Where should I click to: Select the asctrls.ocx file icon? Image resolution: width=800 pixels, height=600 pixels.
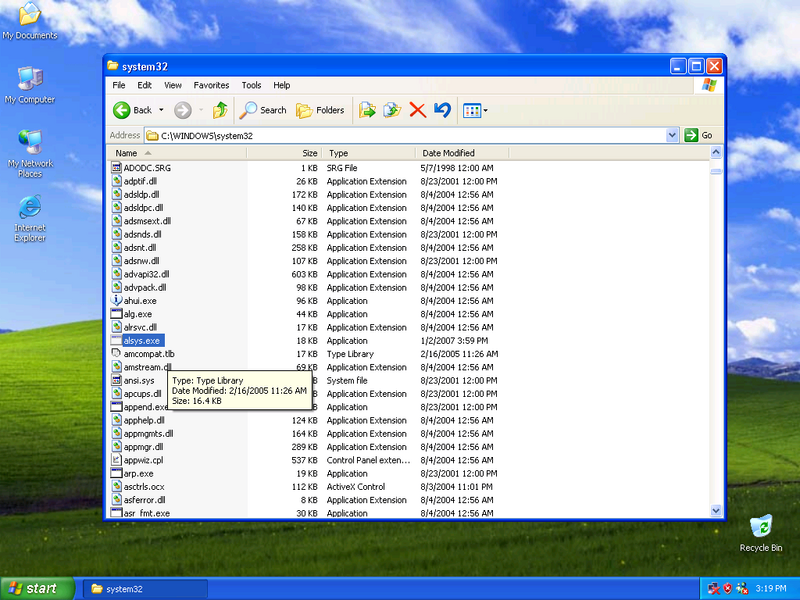[x=116, y=486]
